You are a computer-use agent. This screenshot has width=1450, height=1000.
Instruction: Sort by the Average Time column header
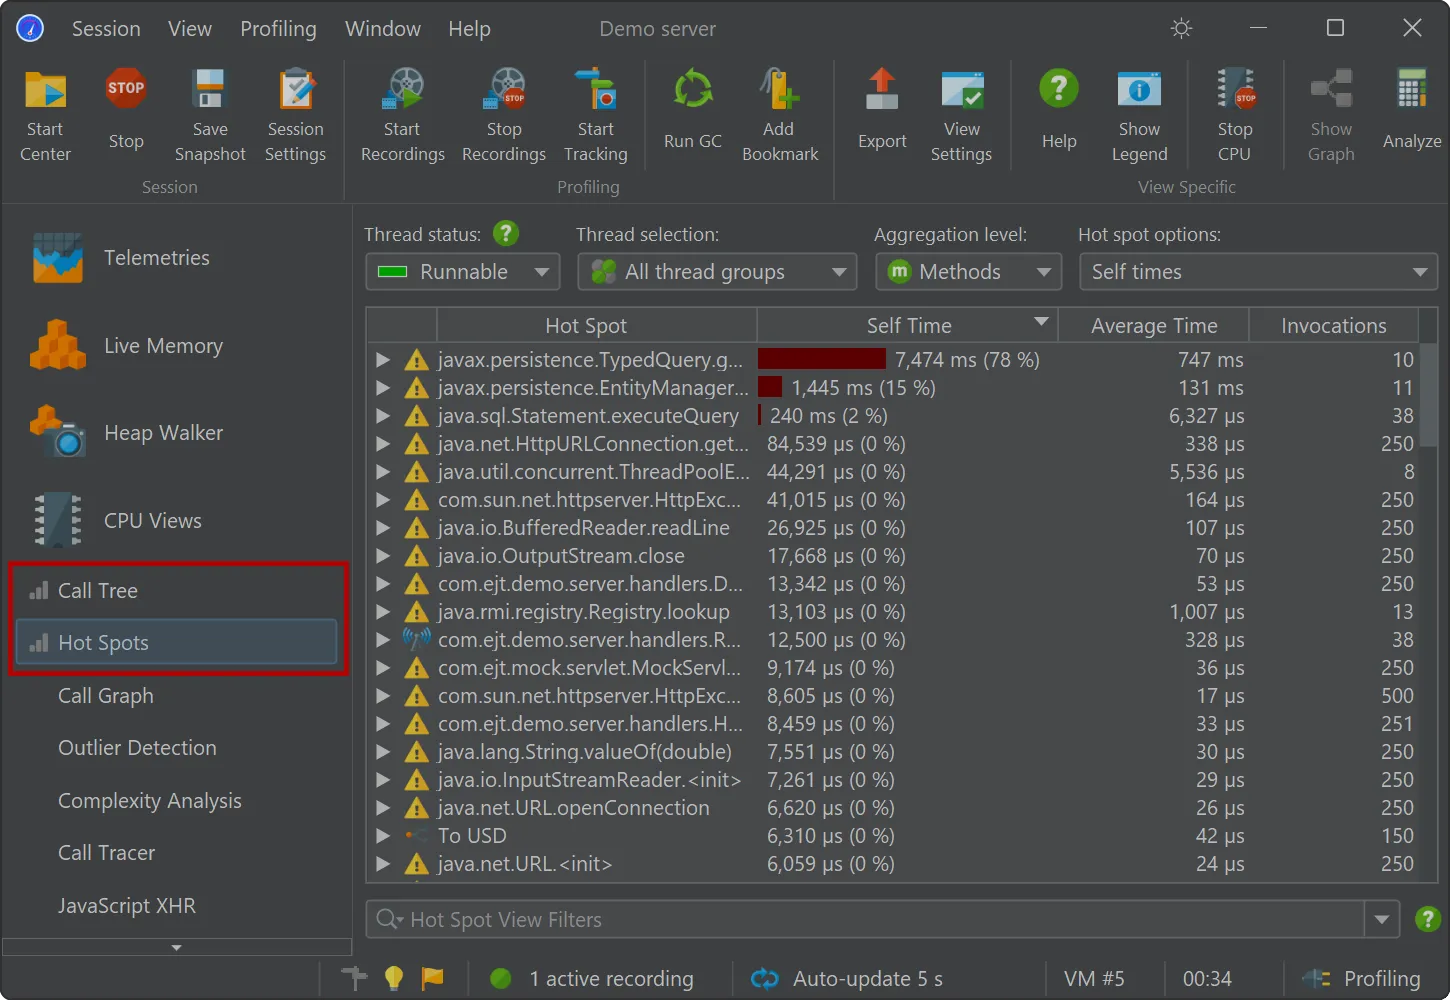(x=1154, y=326)
